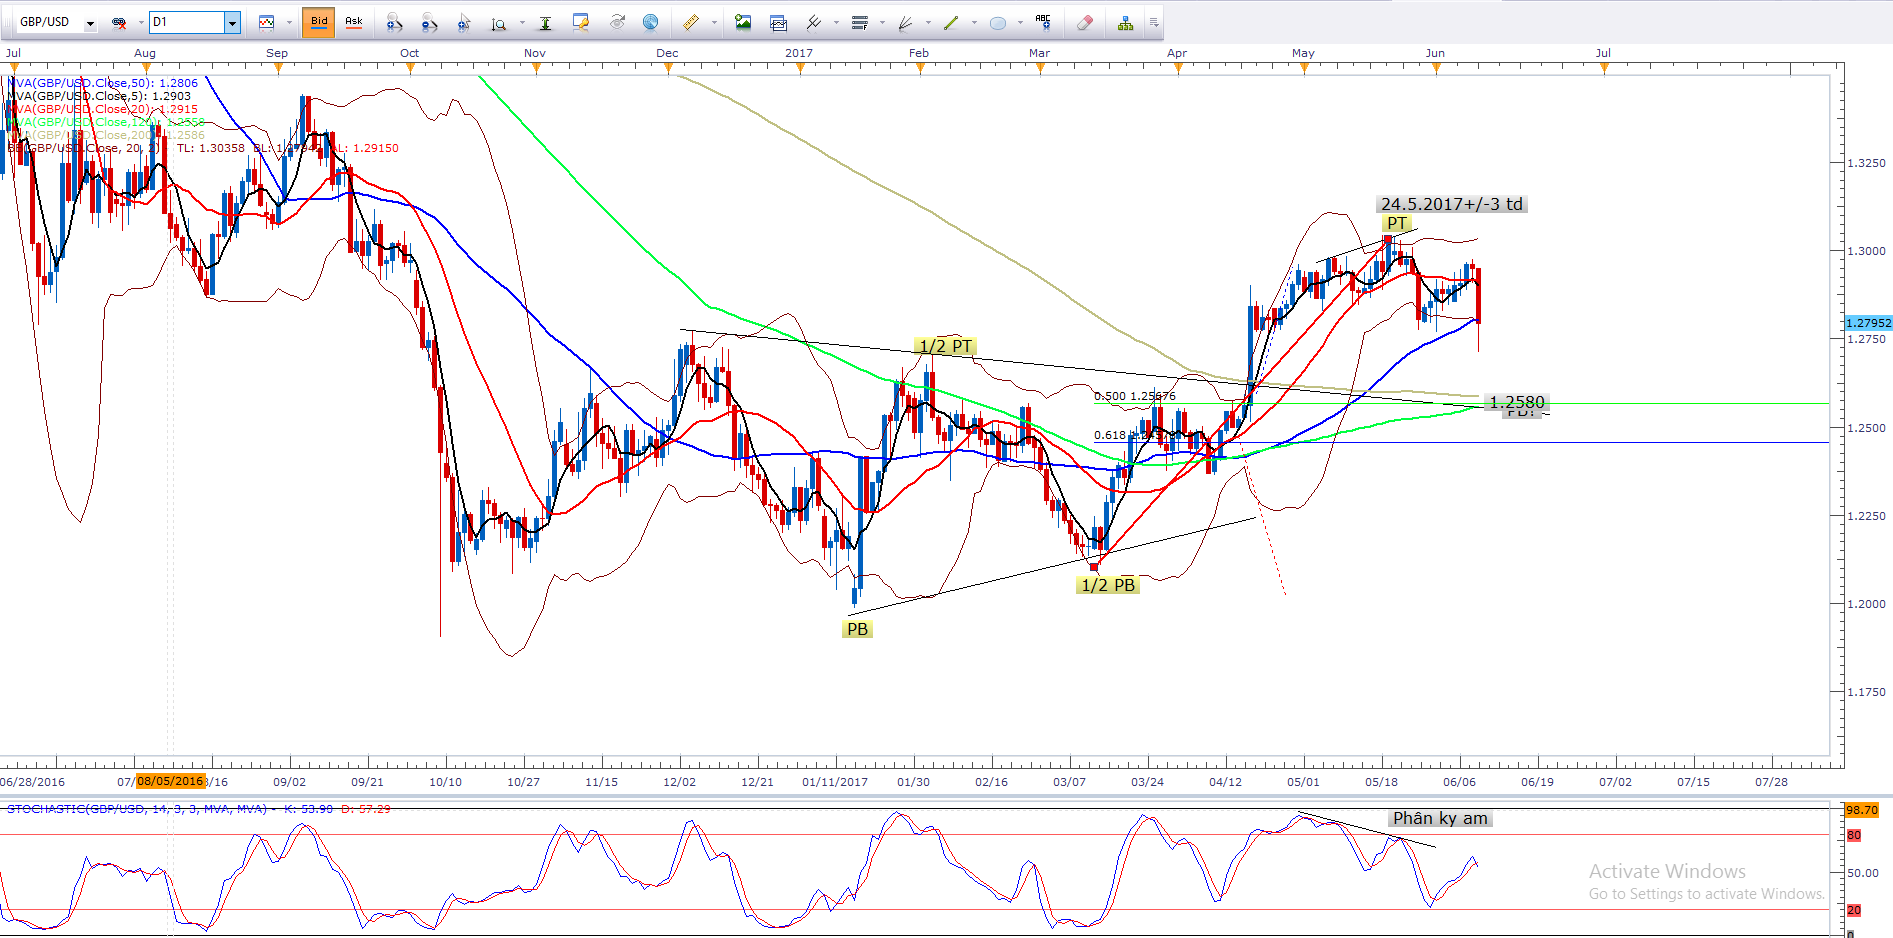Open the chart type dropdown arrow

(289, 22)
